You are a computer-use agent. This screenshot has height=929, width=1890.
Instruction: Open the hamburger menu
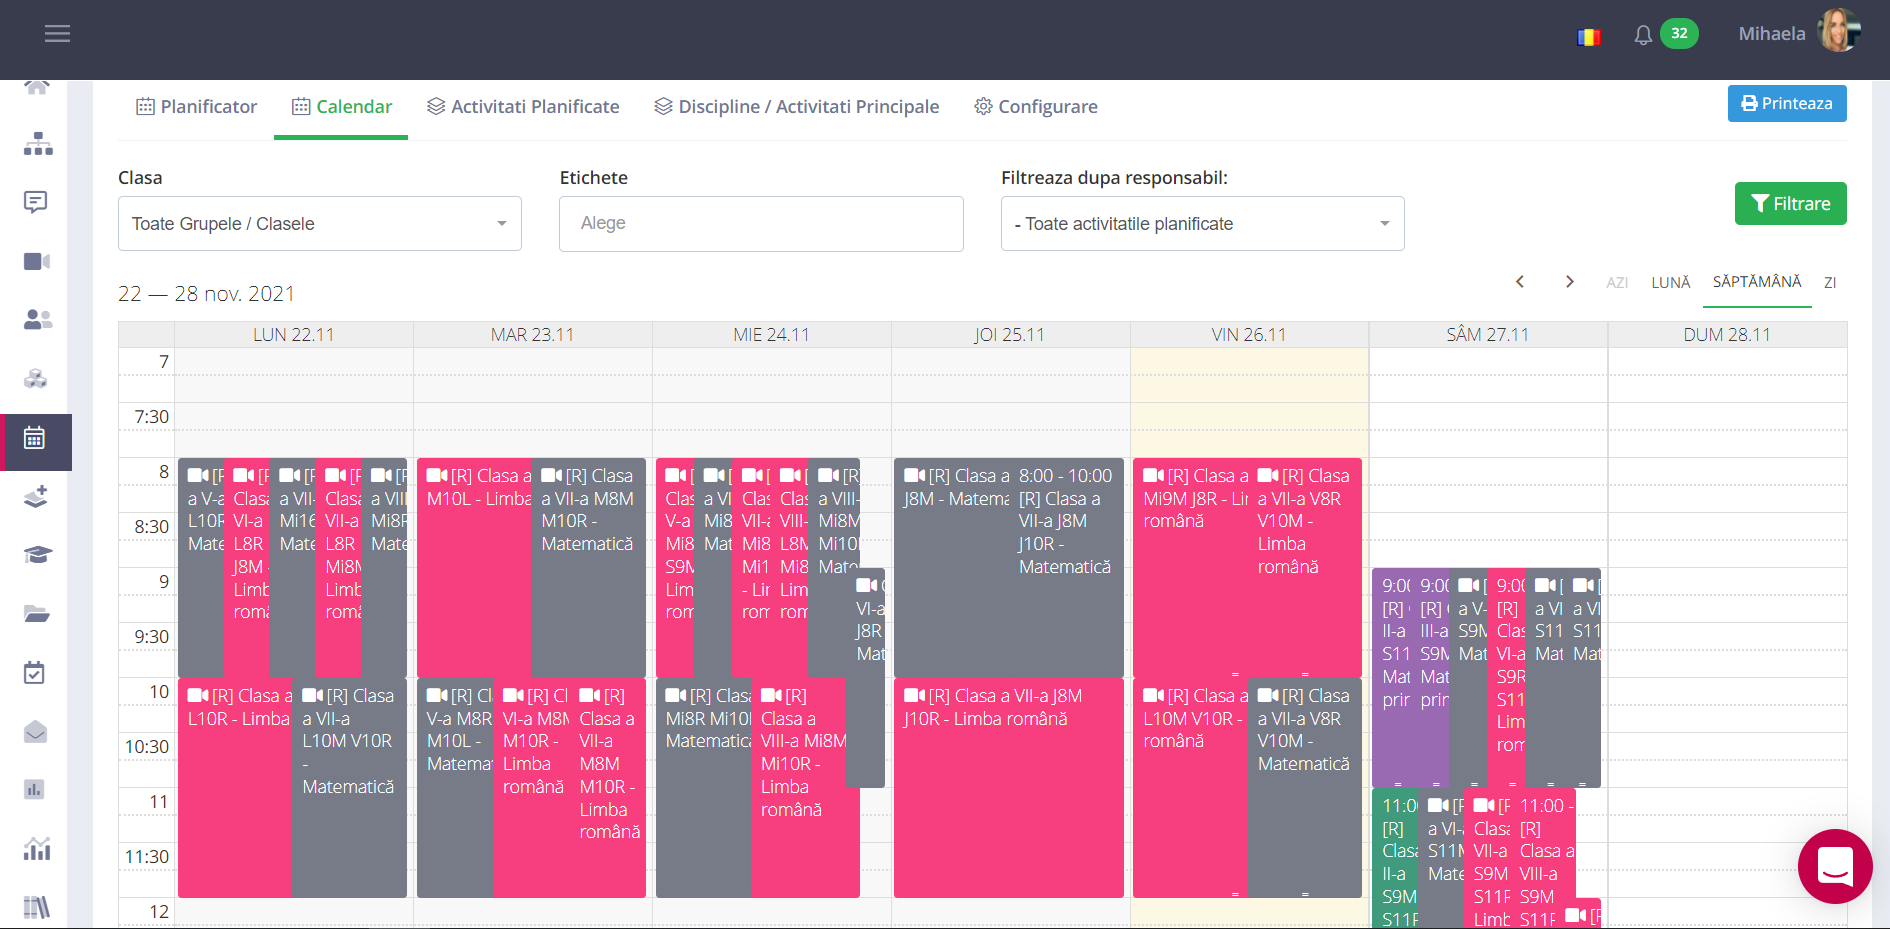tap(57, 34)
